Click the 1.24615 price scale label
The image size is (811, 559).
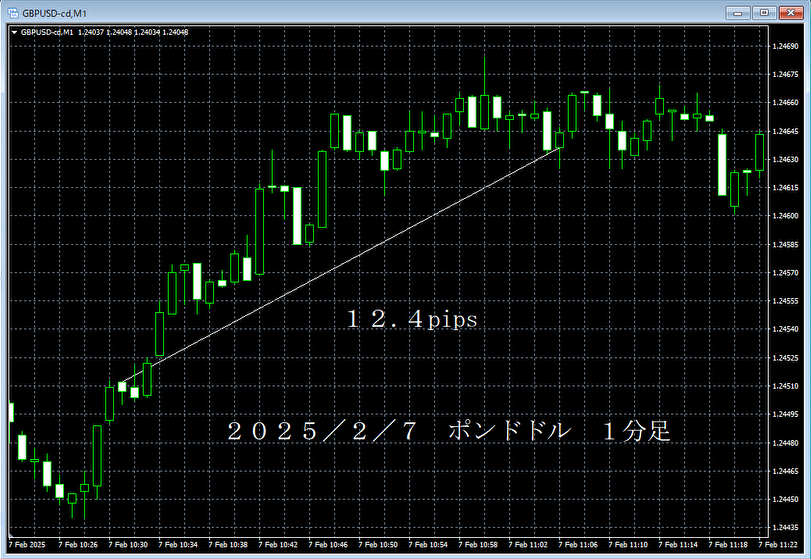tap(785, 188)
